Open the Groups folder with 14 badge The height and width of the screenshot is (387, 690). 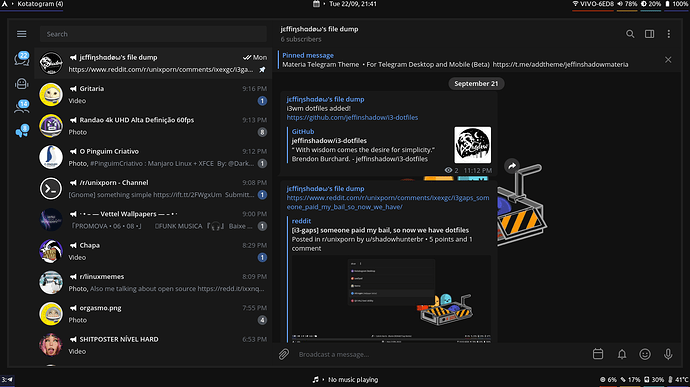[x=22, y=107]
